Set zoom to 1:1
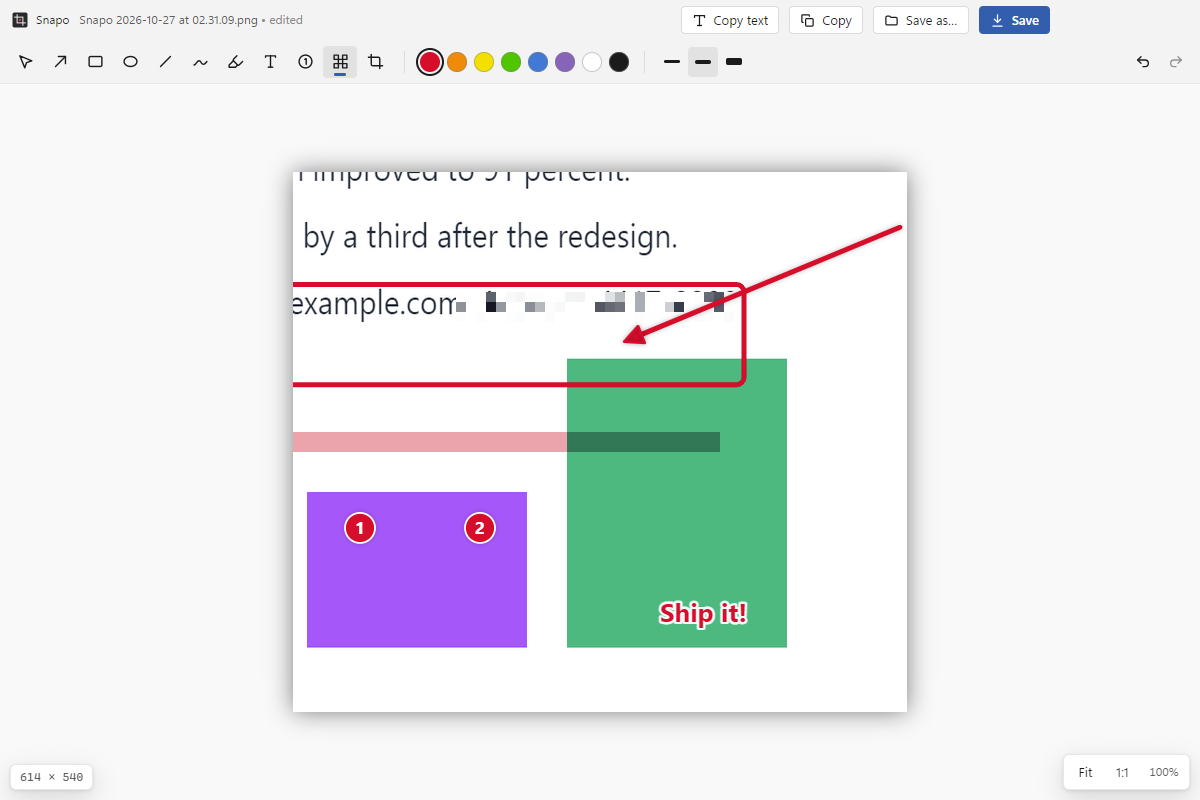Viewport: 1200px width, 800px height. (x=1122, y=772)
